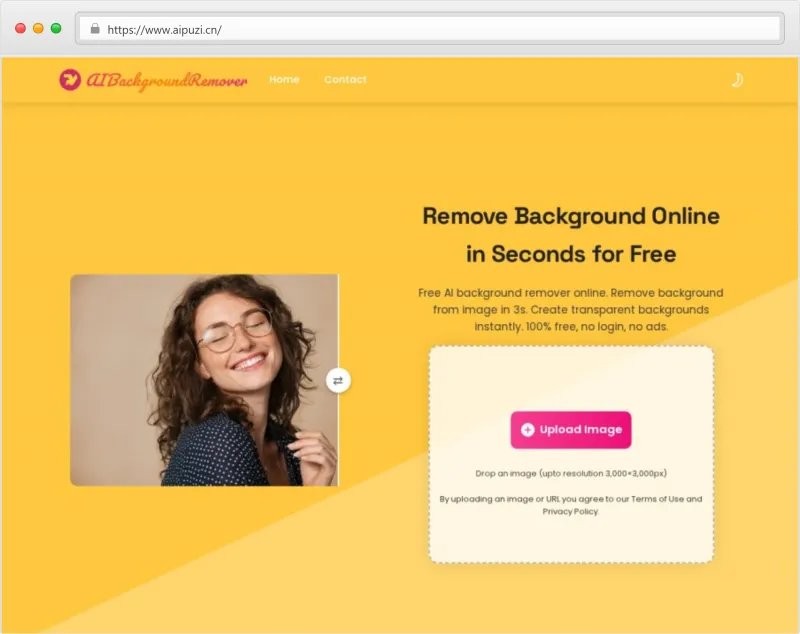Click the Upload Image button
The width and height of the screenshot is (800, 634).
point(571,430)
